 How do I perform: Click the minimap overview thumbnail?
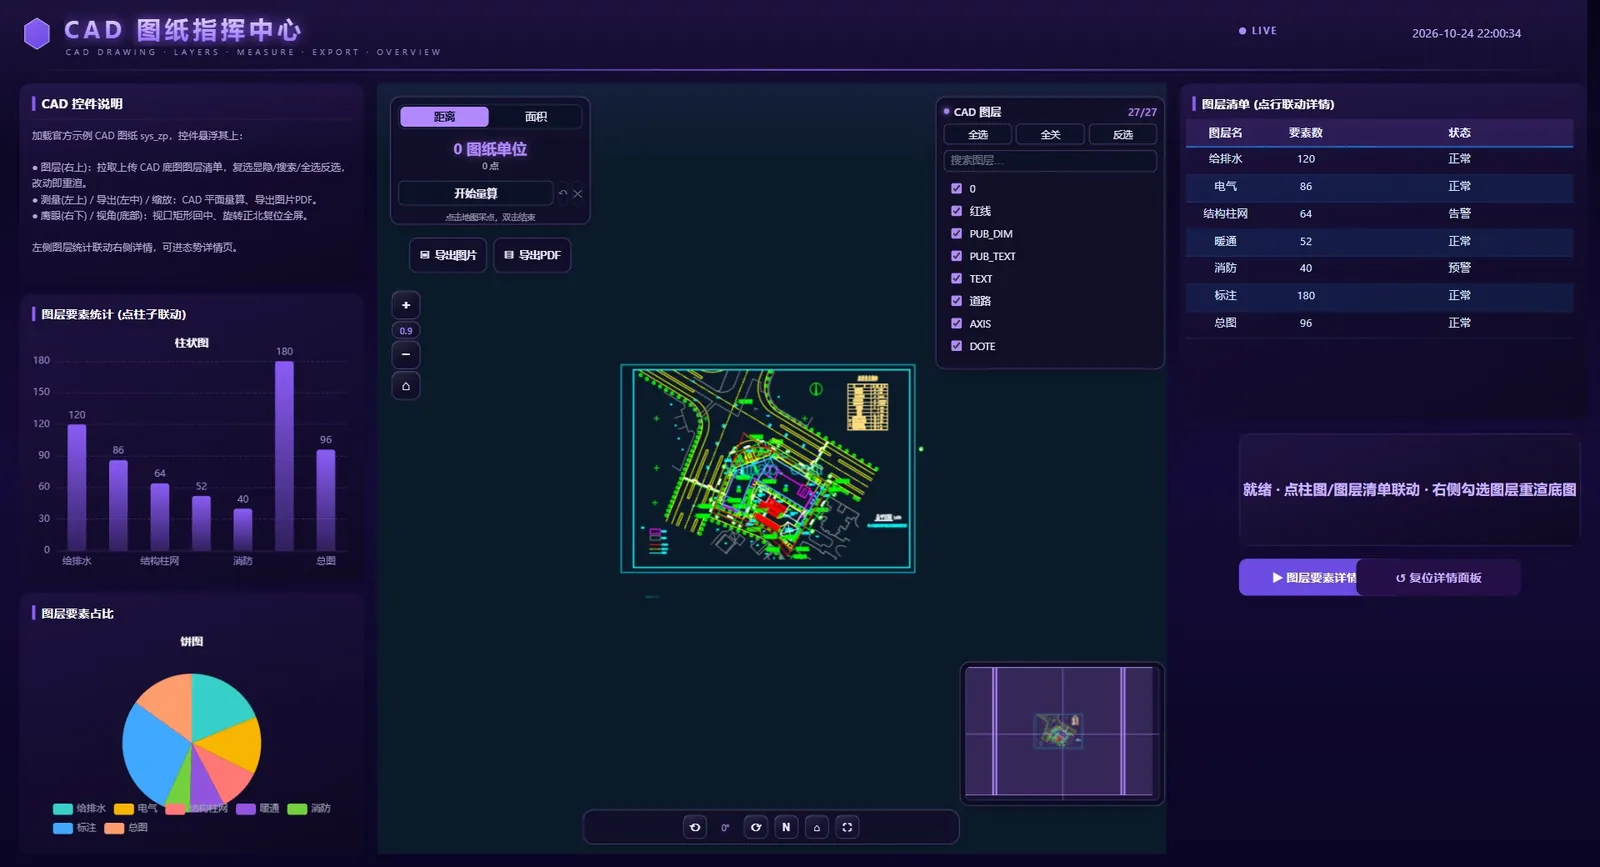[x=1062, y=733]
